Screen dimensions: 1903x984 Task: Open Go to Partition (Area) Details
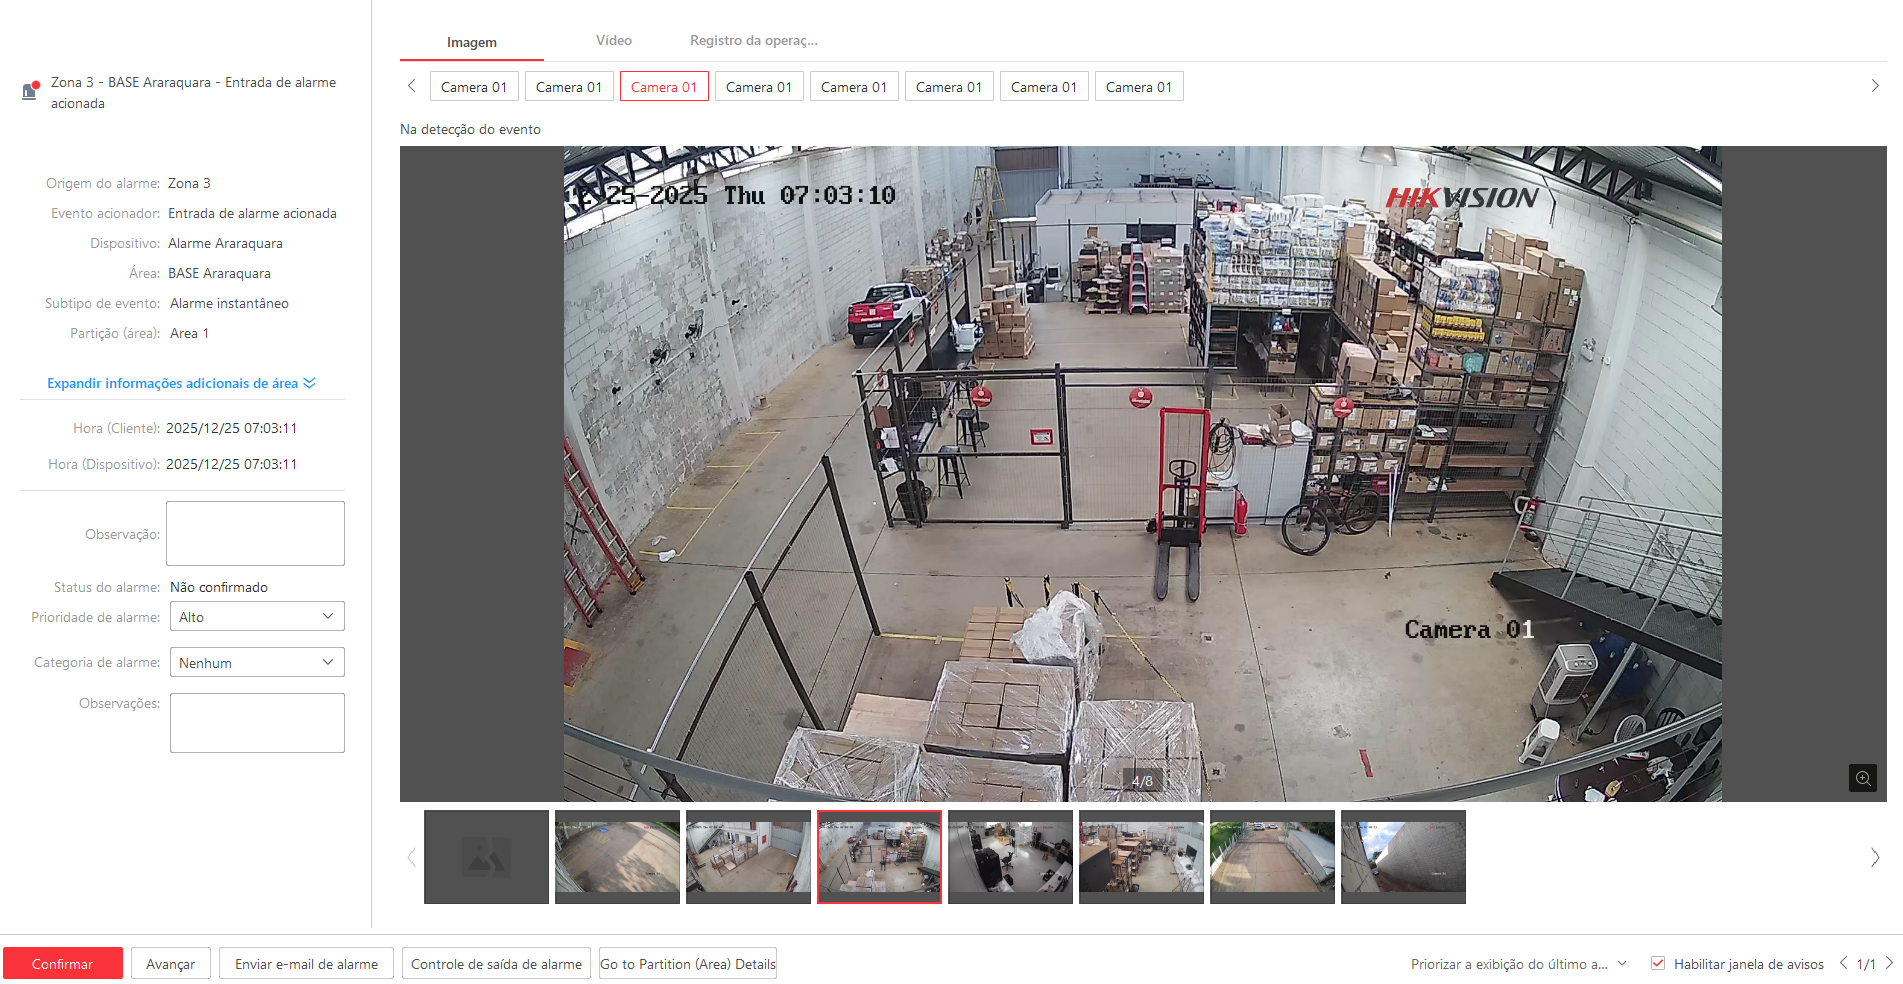(x=688, y=963)
